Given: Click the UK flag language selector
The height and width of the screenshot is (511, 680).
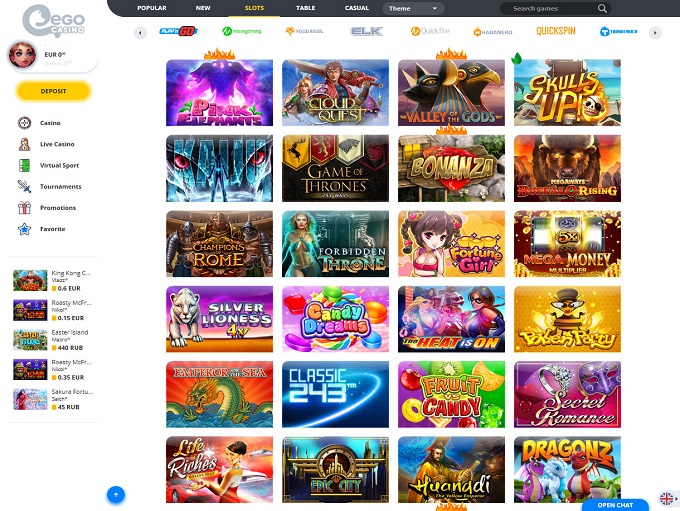Looking at the screenshot, I should coord(667,498).
